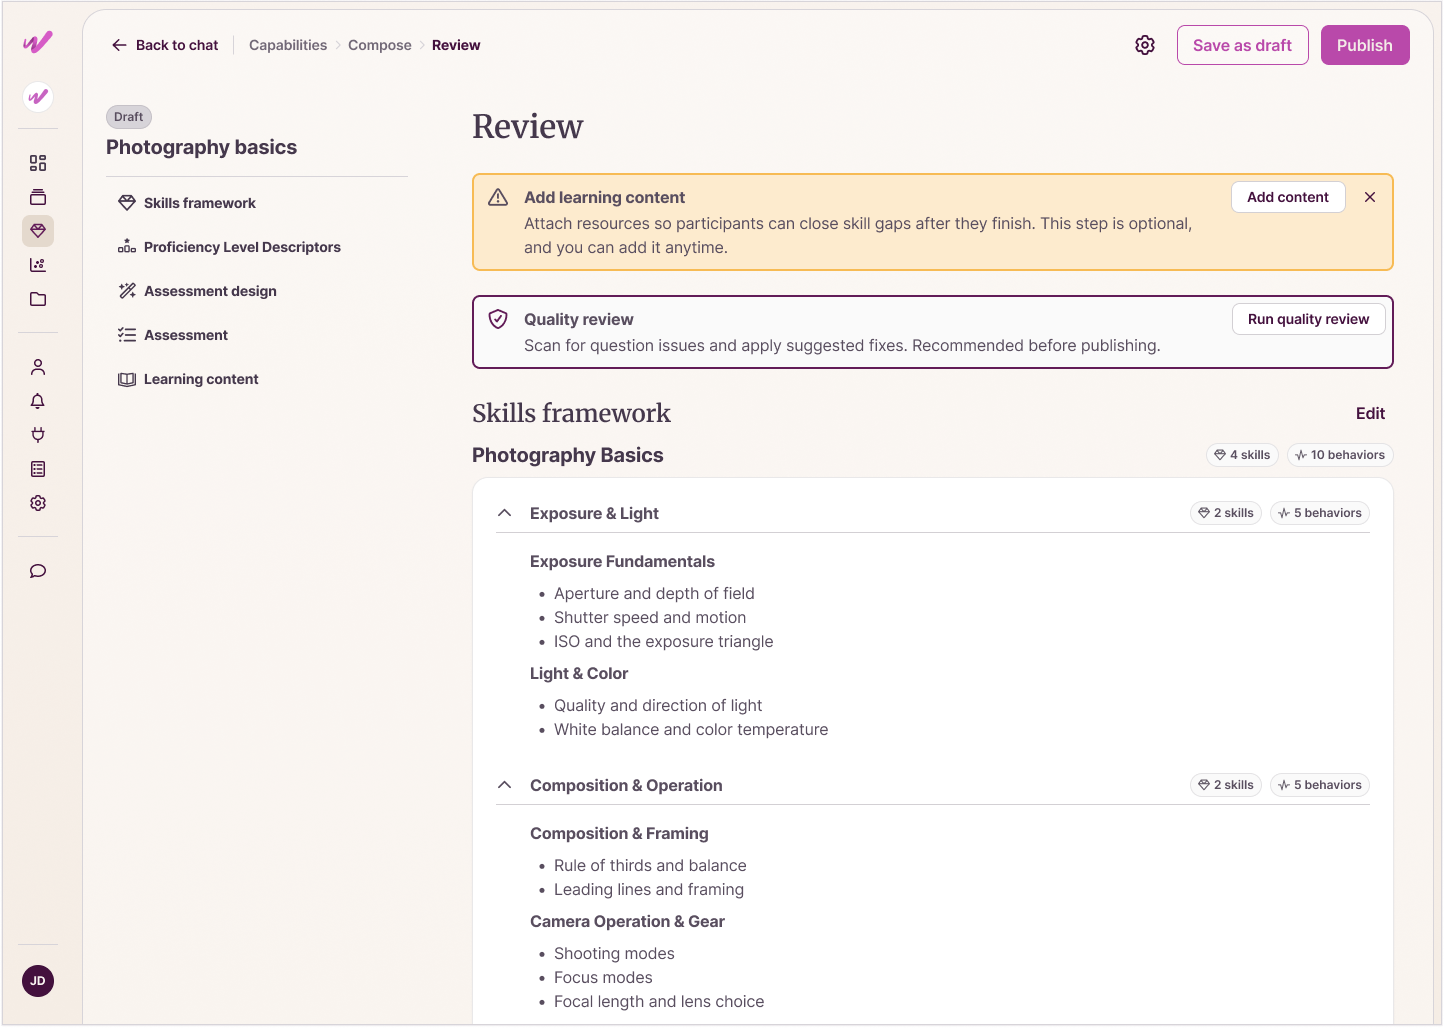1444x1028 pixels.
Task: Click the shield icon in Quality review
Action: point(498,319)
